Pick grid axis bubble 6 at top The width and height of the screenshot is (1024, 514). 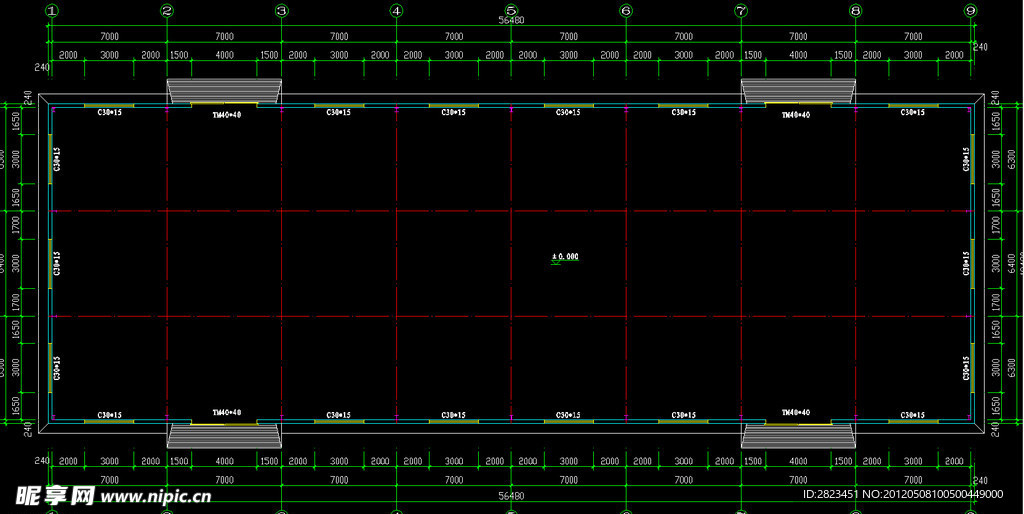point(626,11)
